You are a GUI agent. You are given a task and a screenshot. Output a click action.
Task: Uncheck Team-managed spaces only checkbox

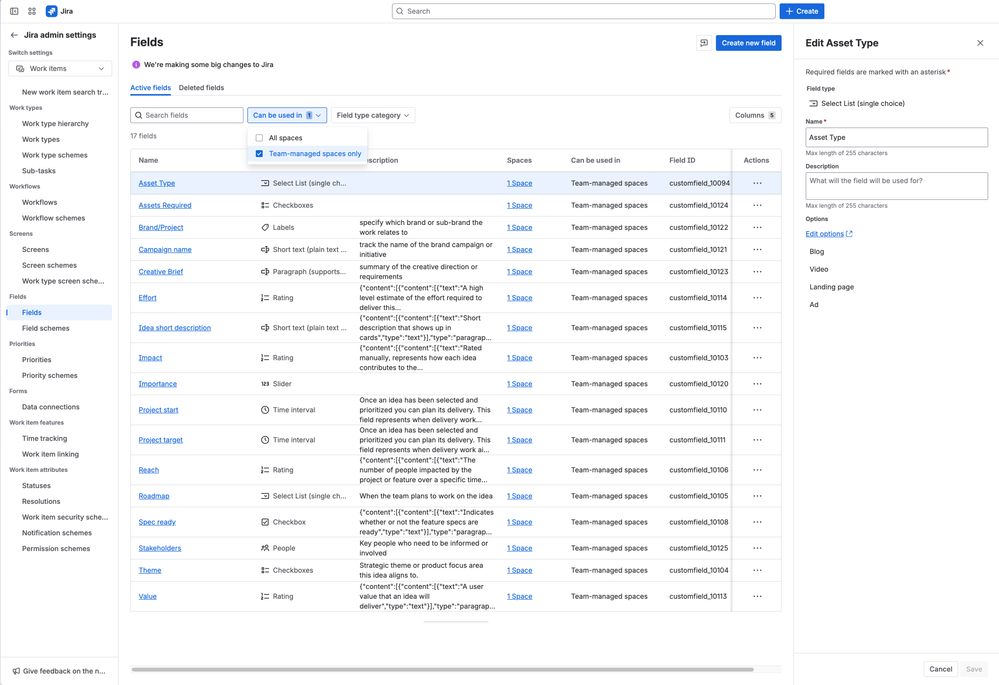[x=259, y=154]
